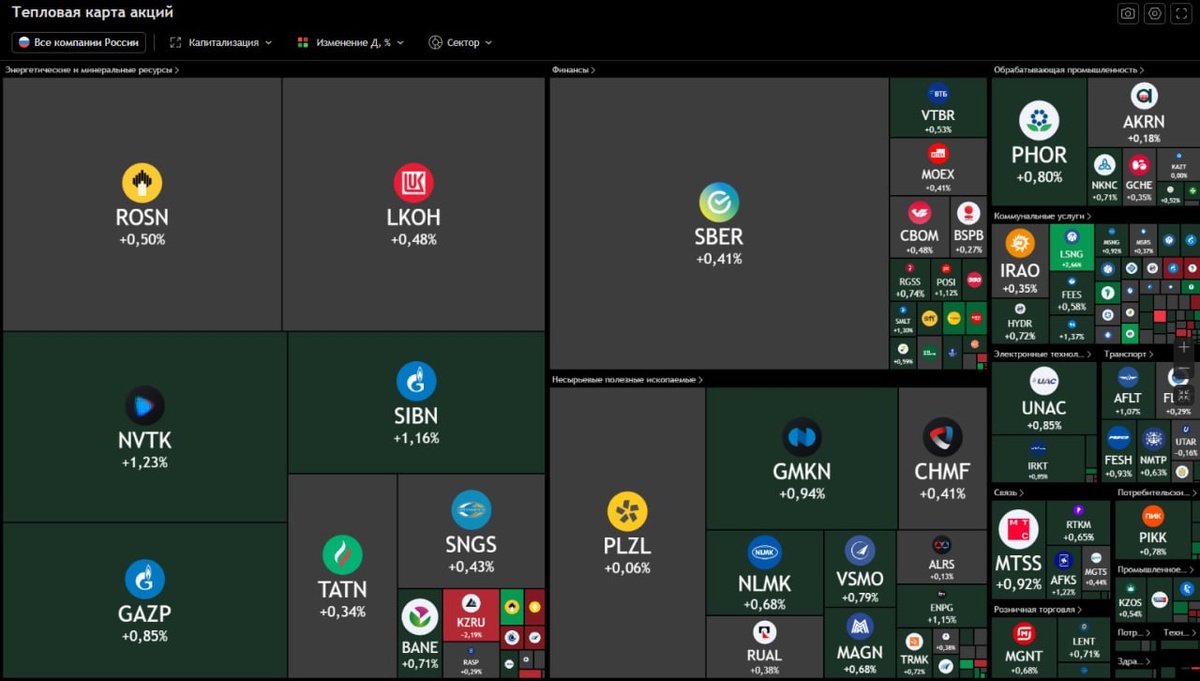Viewport: 1200px width, 681px height.
Task: Click the LKOH Lukoil logo
Action: click(x=413, y=183)
